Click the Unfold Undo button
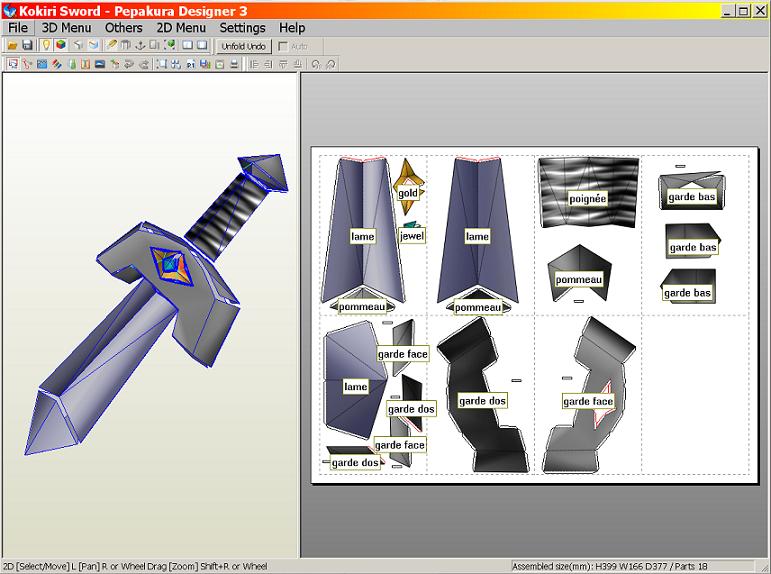Image resolution: width=771 pixels, height=574 pixels. [x=243, y=46]
